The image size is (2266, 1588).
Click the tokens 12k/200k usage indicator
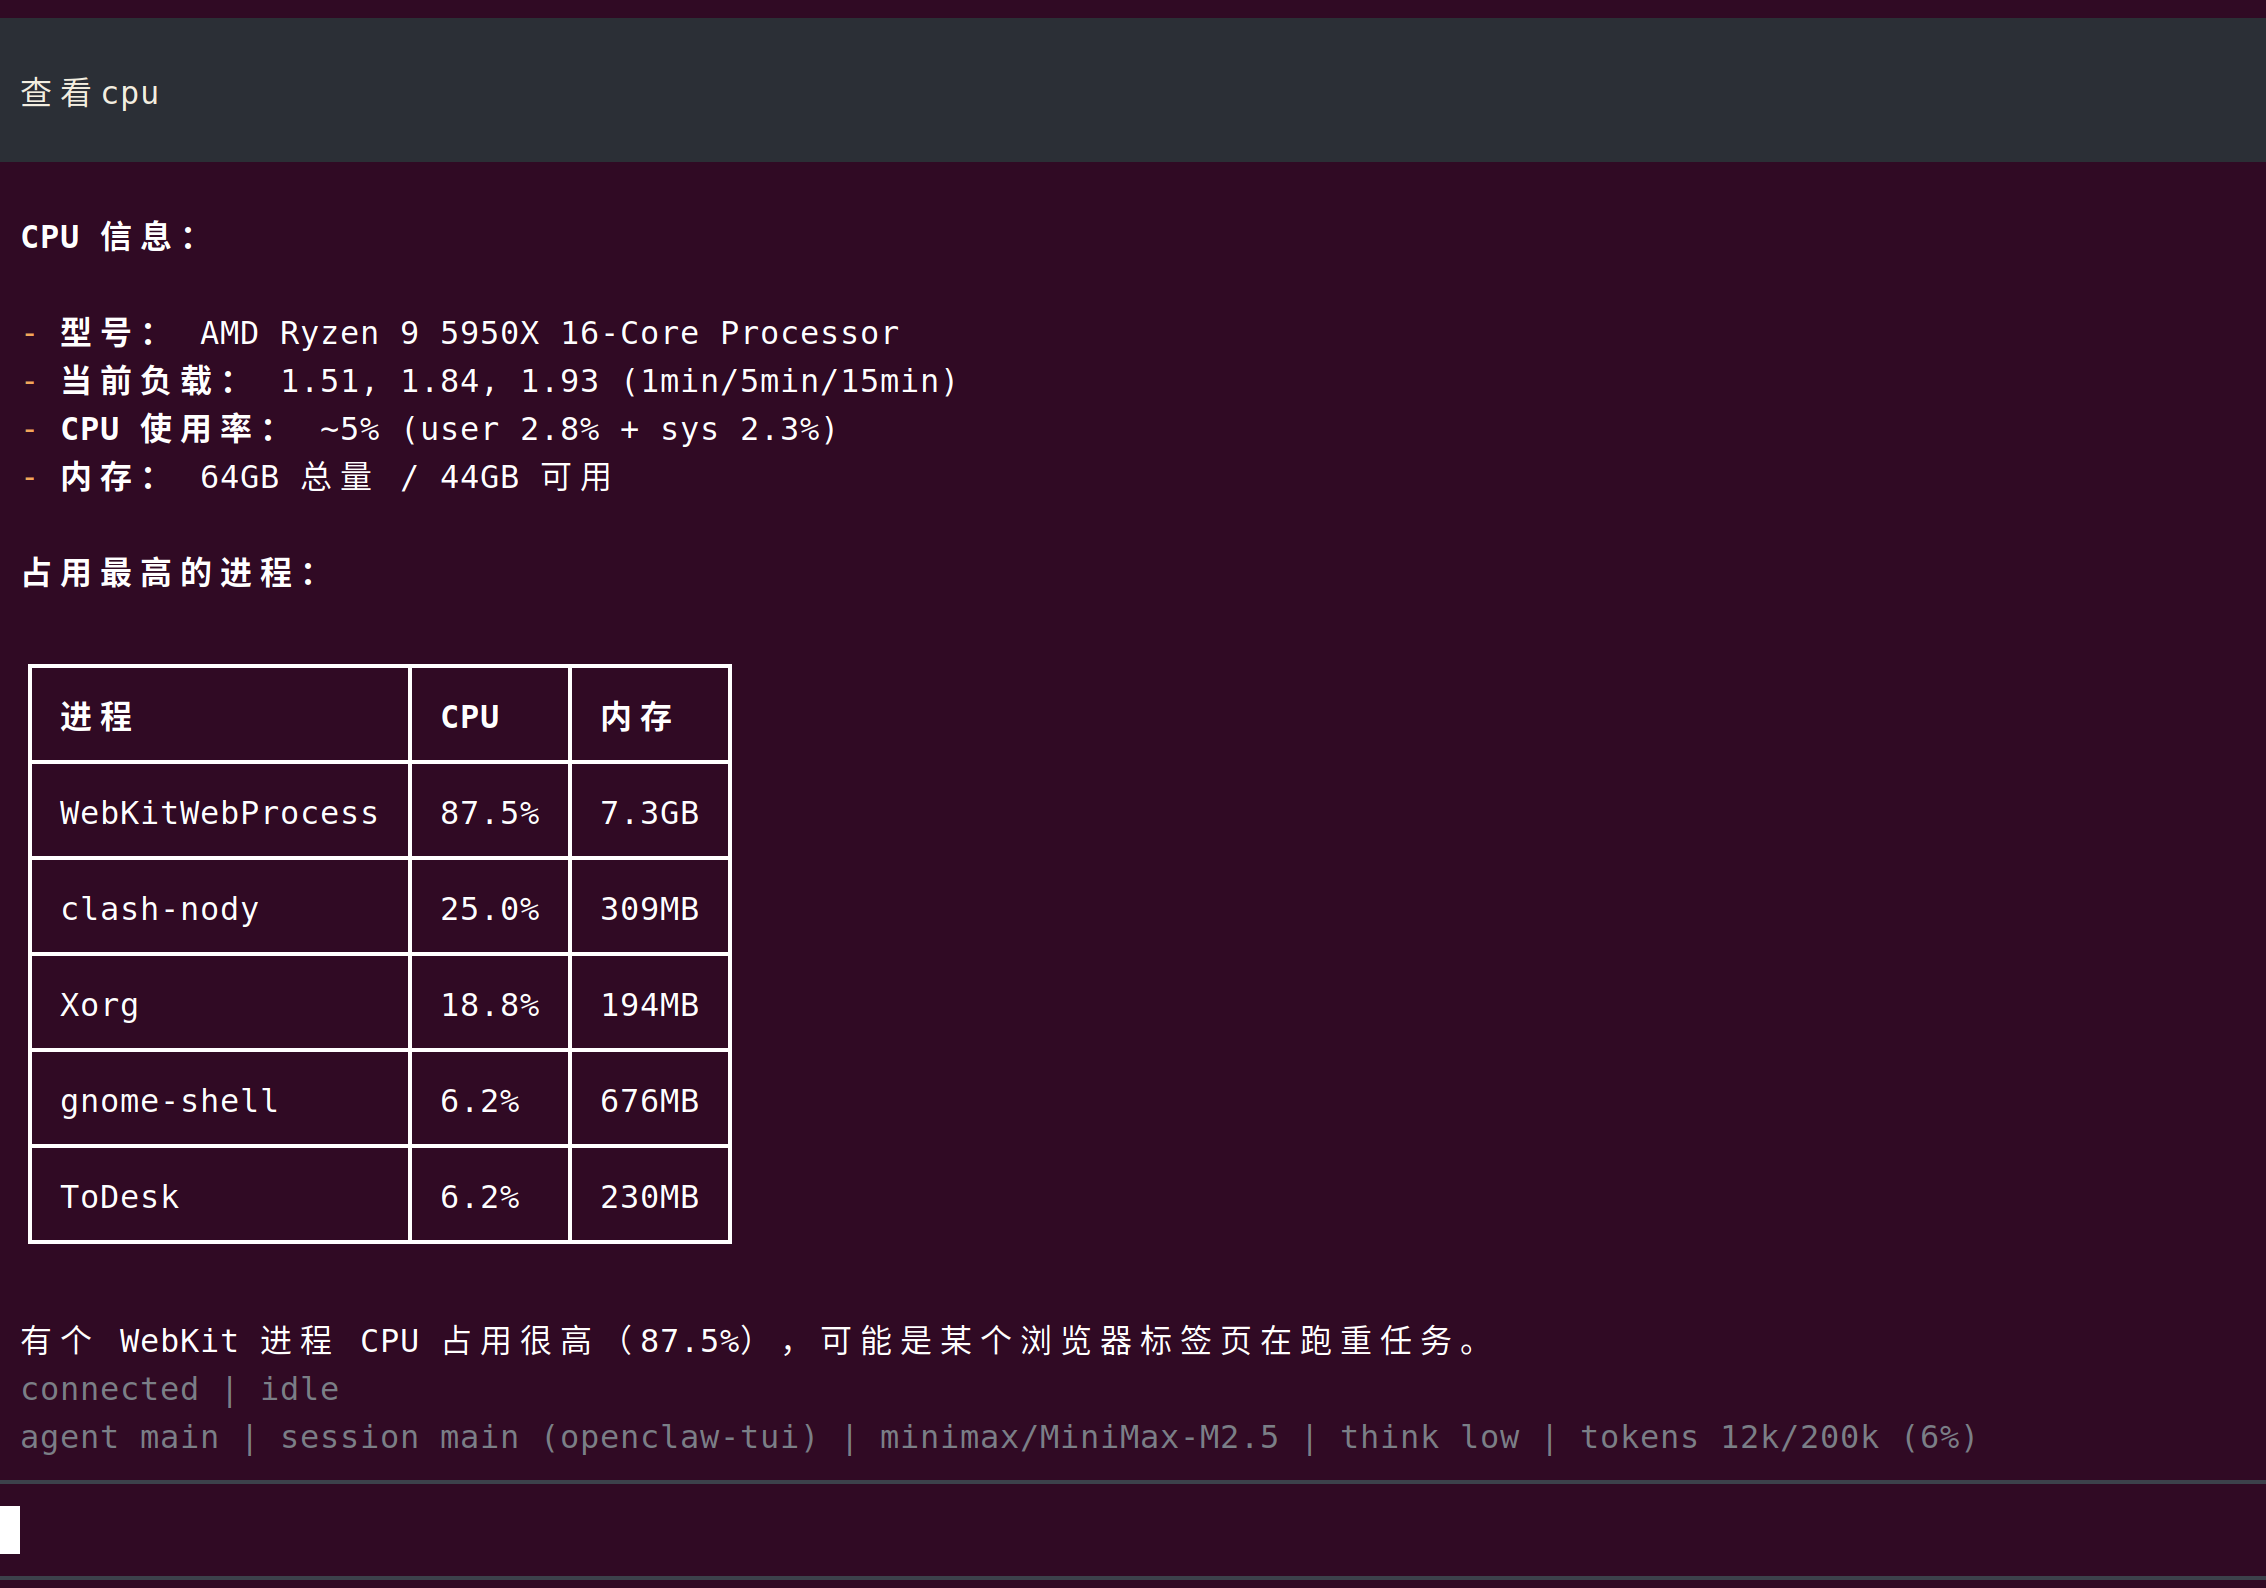(x=1775, y=1437)
